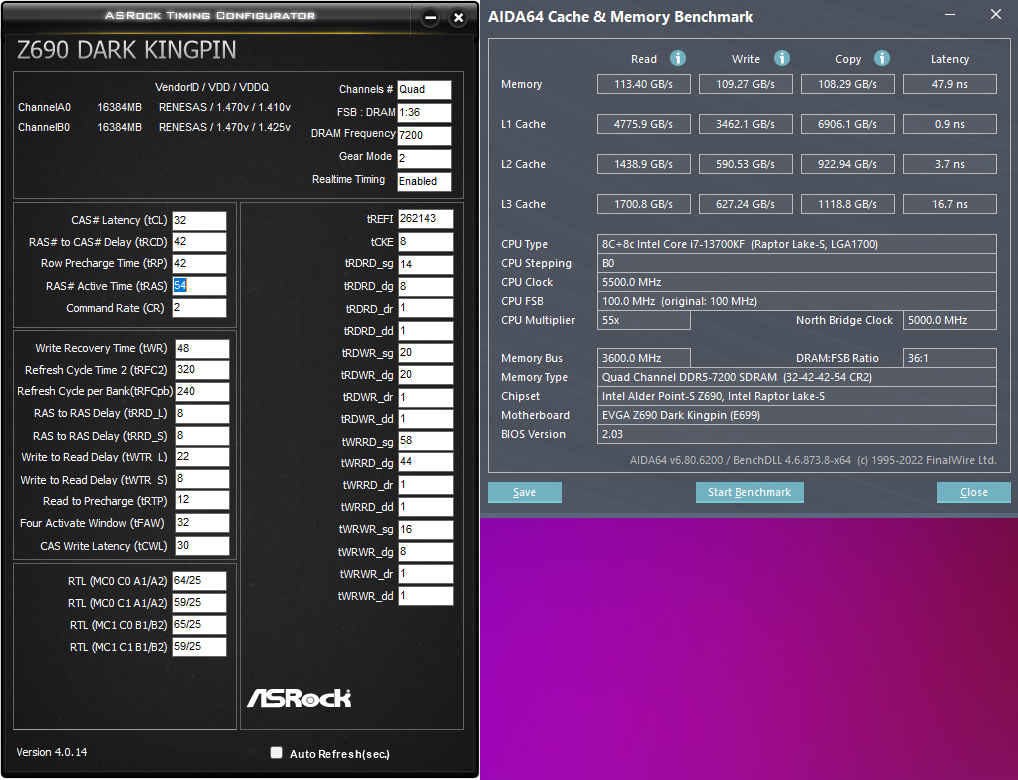Image resolution: width=1018 pixels, height=780 pixels.
Task: Click the Realtime Timing field showing Enabled
Action: 425,181
